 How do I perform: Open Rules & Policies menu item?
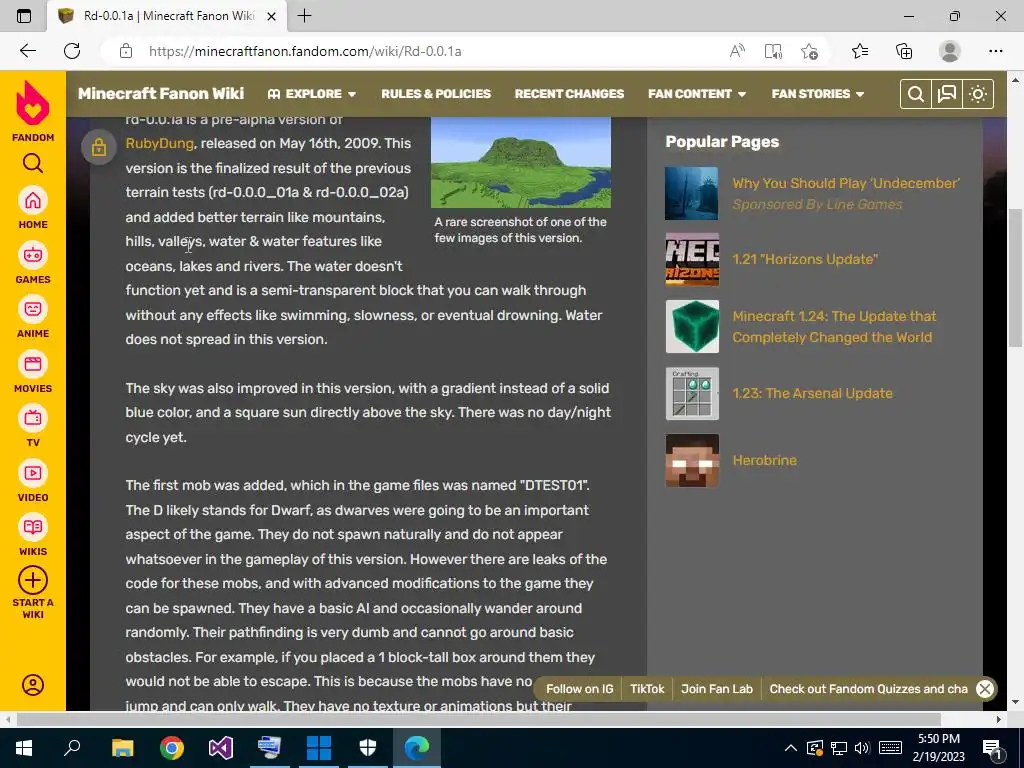tap(436, 94)
